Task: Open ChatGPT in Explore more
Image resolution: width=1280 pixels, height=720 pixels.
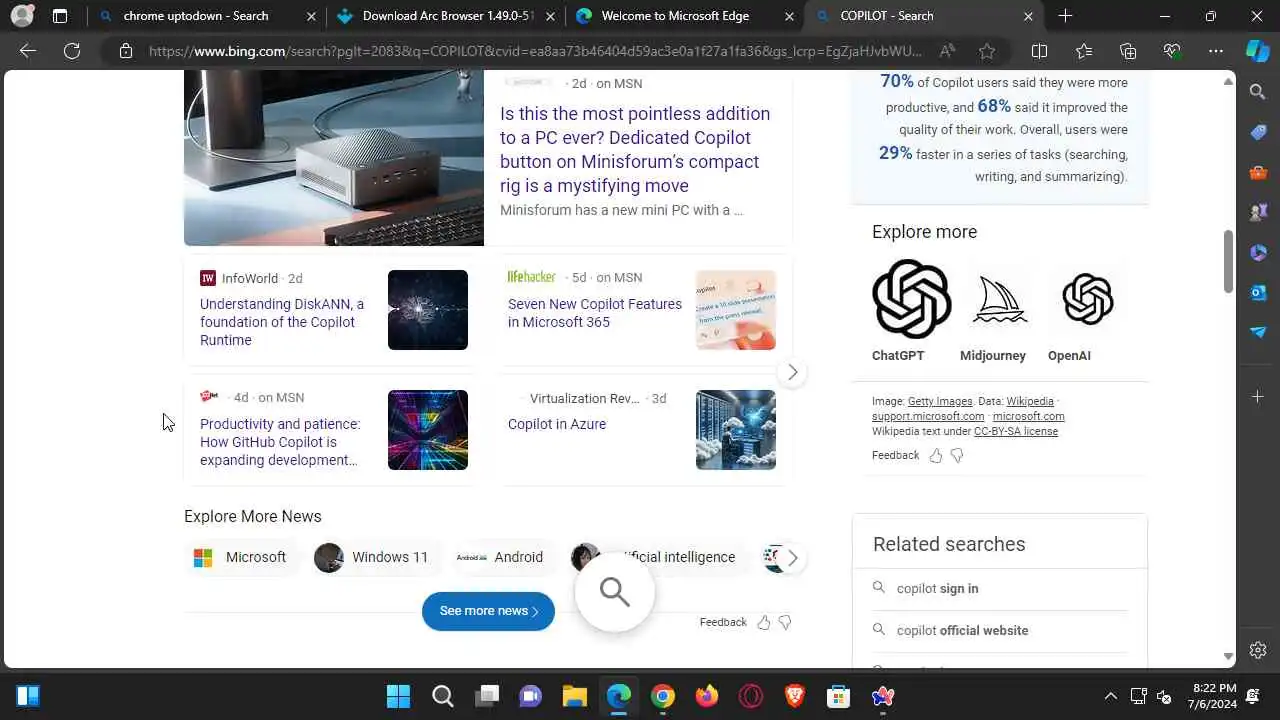Action: pos(911,311)
